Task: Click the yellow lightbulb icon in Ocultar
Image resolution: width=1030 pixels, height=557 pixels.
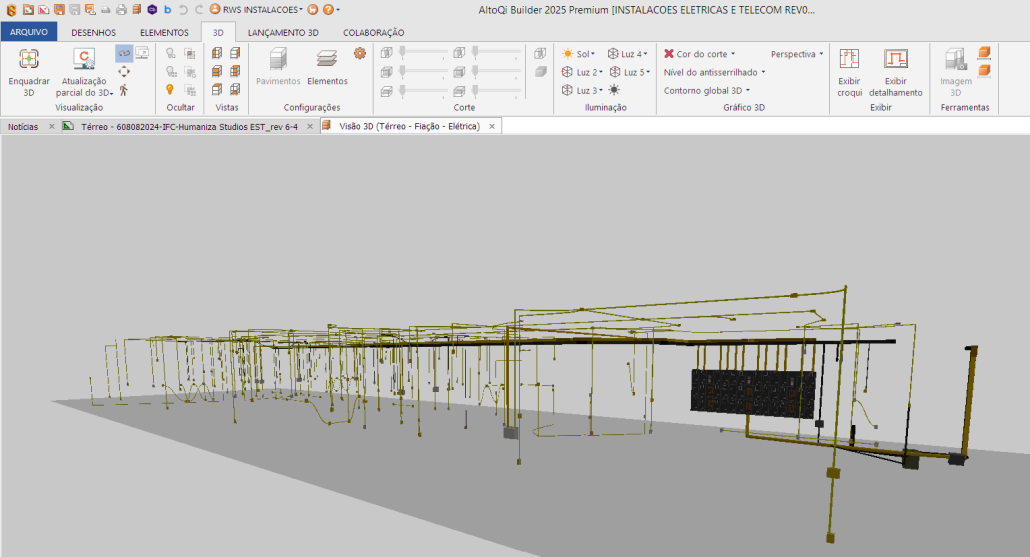Action: click(170, 89)
